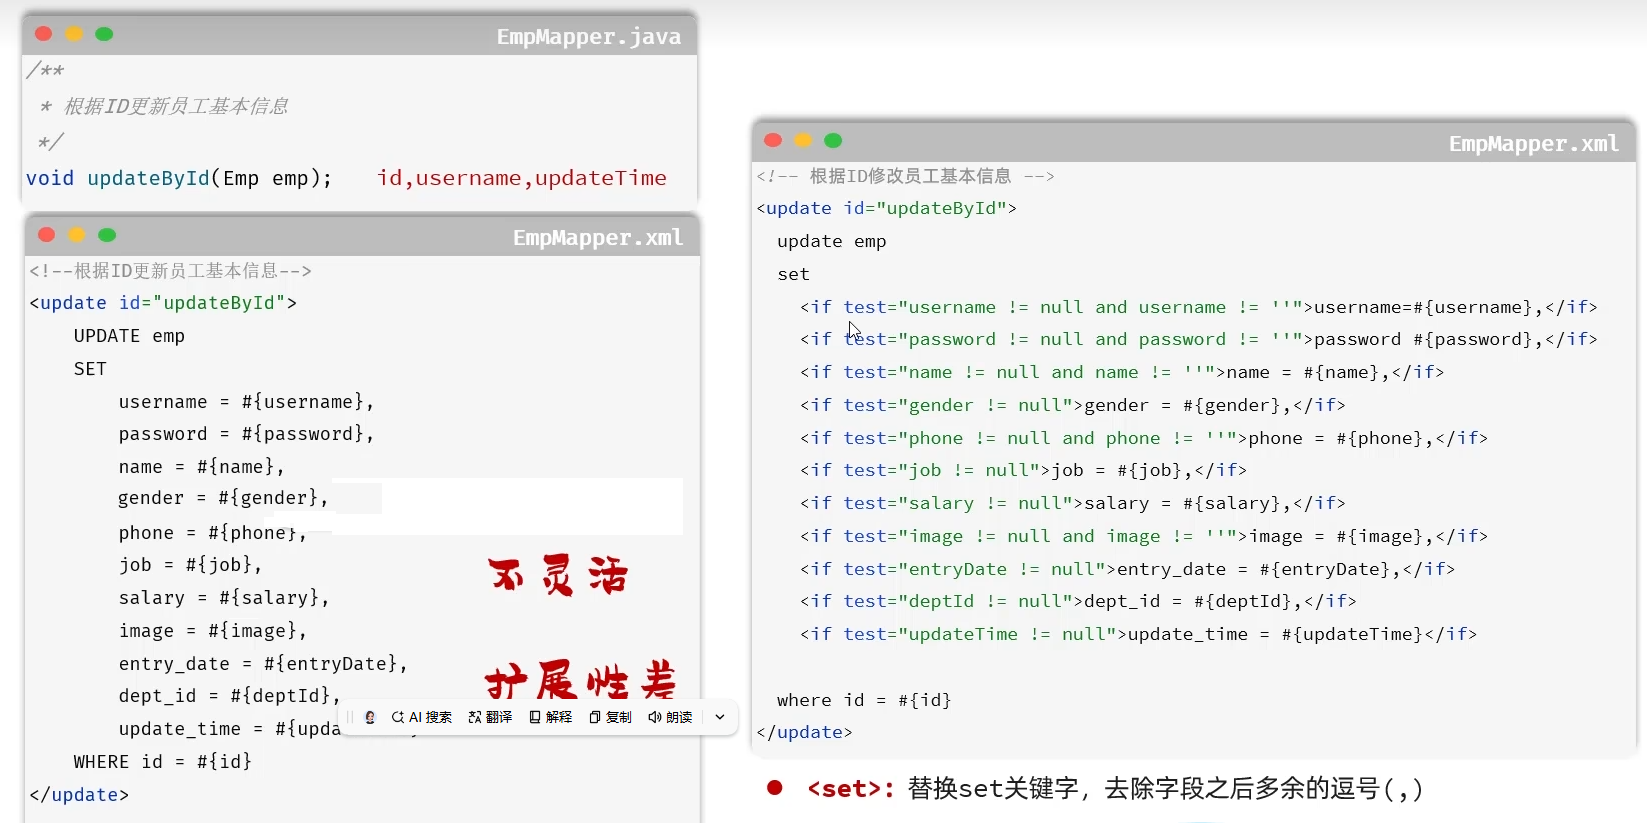The height and width of the screenshot is (823, 1647).
Task: Click the updateById method name in Java code
Action: [148, 178]
